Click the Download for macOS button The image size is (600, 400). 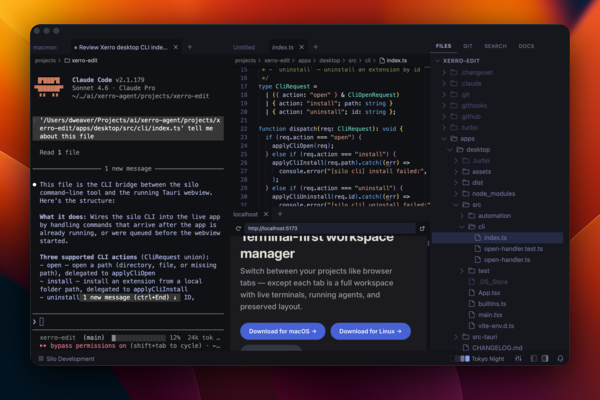[282, 331]
